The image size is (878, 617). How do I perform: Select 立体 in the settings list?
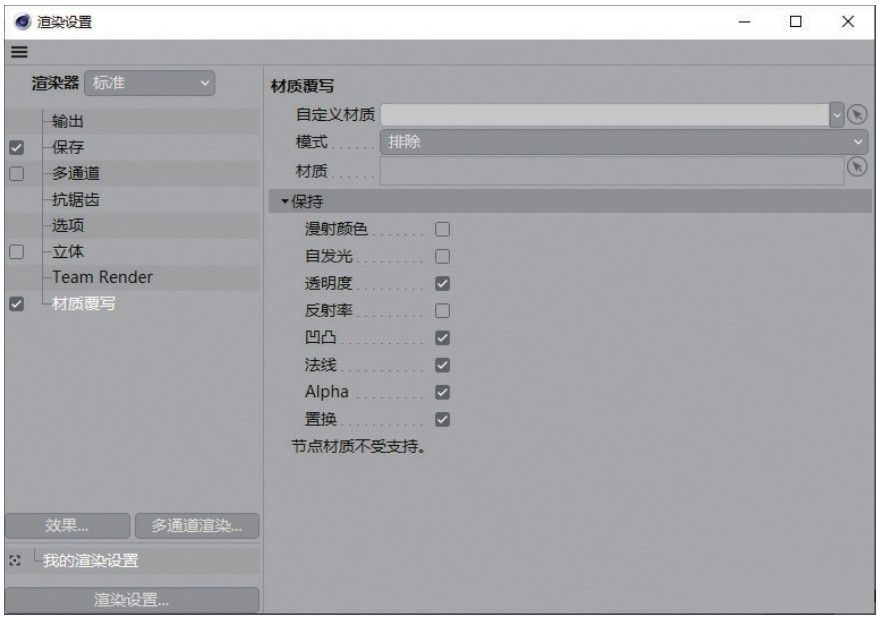(x=67, y=252)
